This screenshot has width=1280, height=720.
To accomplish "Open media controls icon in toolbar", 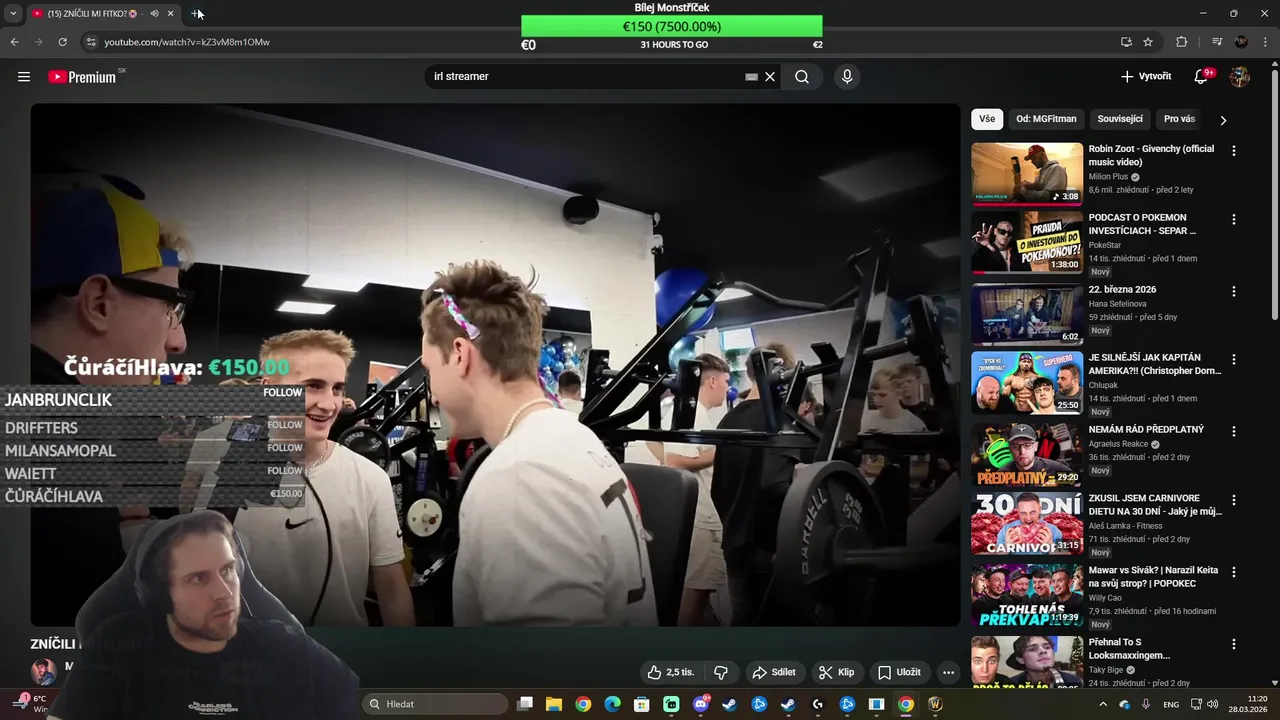I will tap(1217, 42).
